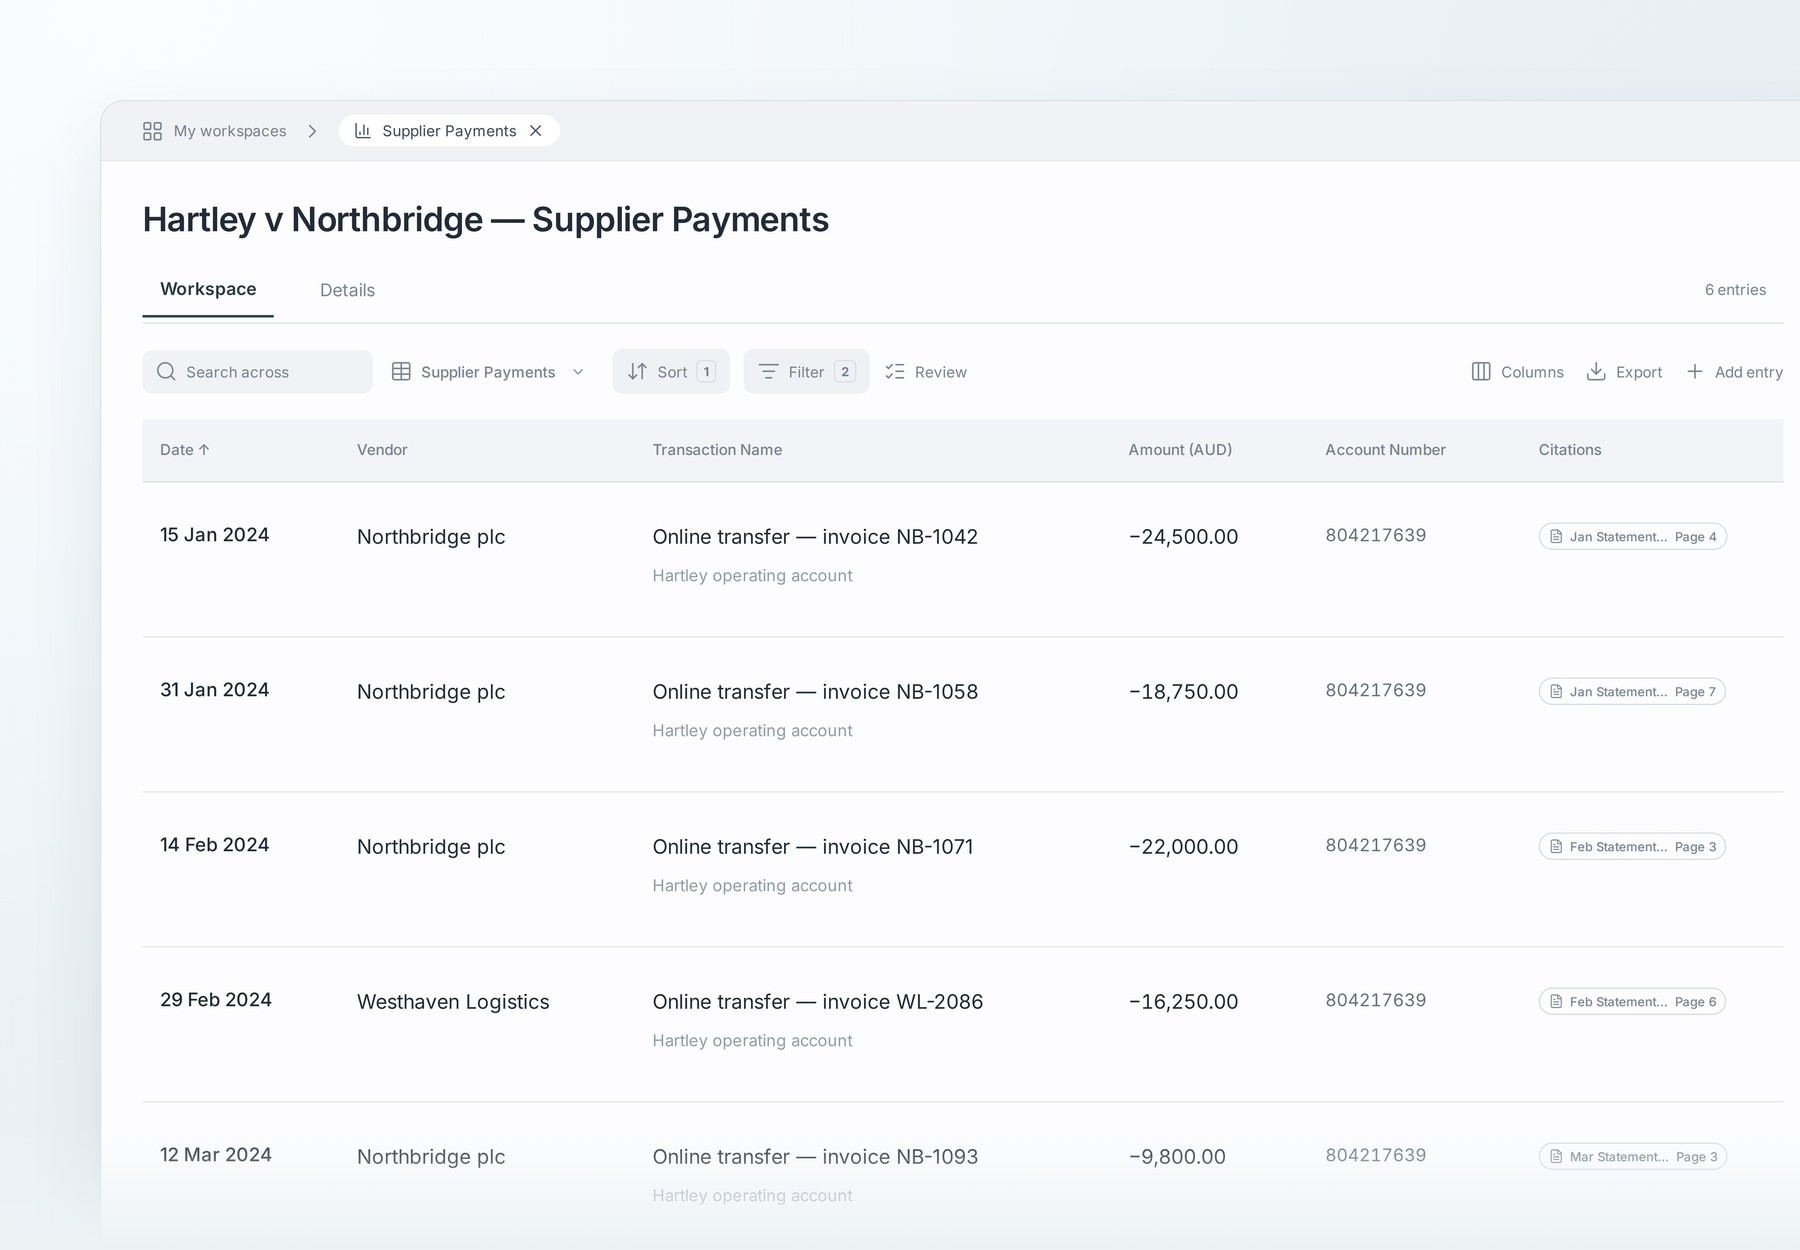Viewport: 1800px width, 1250px height.
Task: Add a new entry
Action: coord(1734,371)
